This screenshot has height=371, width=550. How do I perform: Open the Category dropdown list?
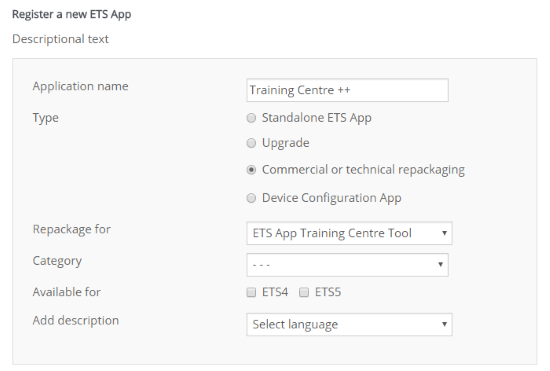pyautogui.click(x=347, y=265)
